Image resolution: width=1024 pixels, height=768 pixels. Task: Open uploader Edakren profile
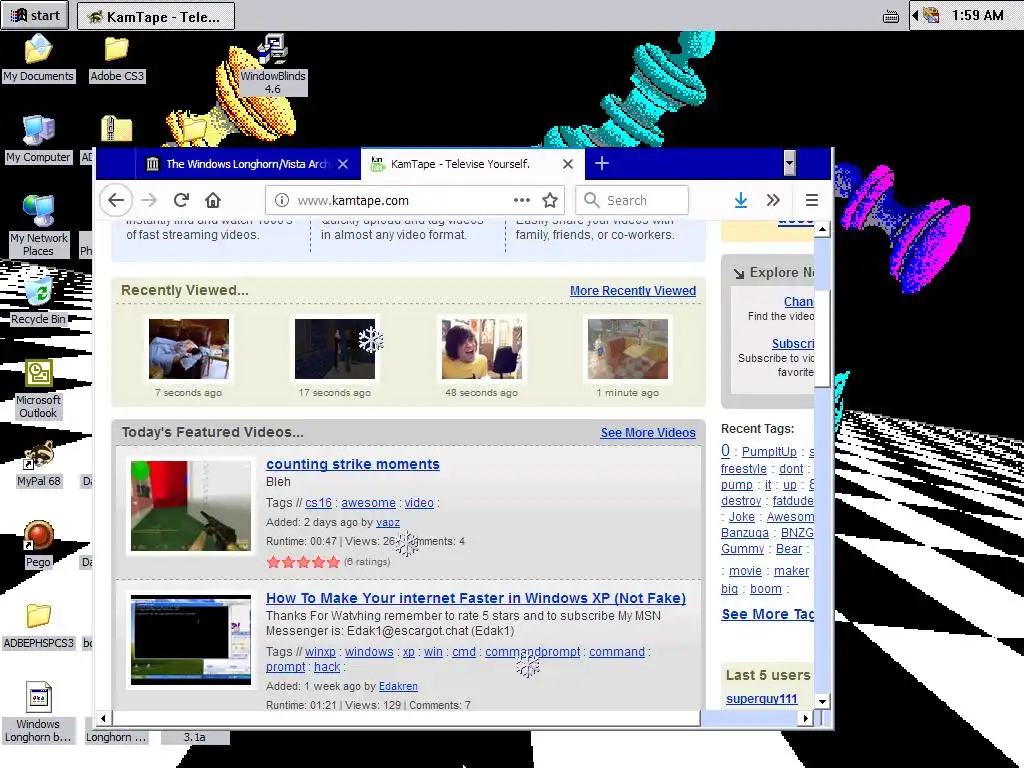[x=398, y=686]
